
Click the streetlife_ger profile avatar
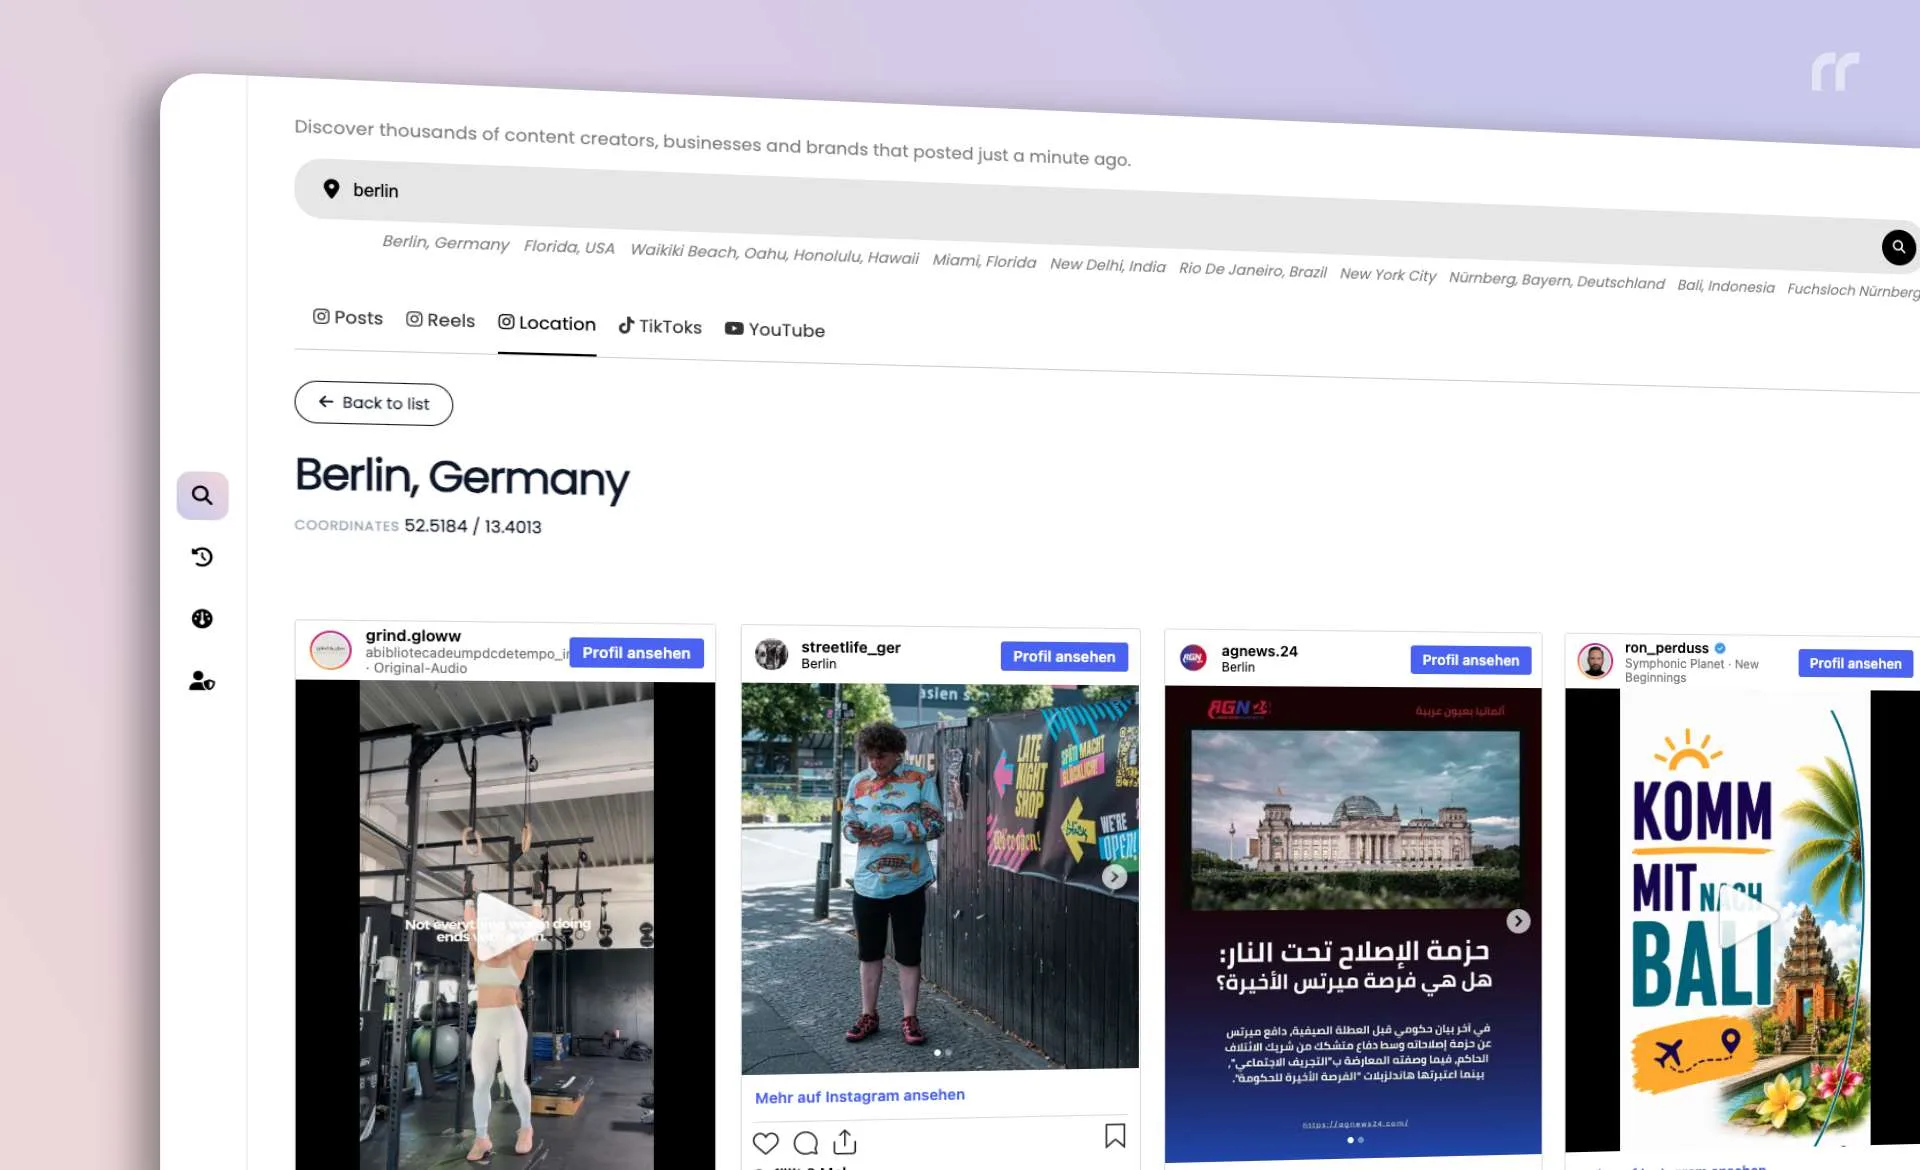tap(771, 654)
